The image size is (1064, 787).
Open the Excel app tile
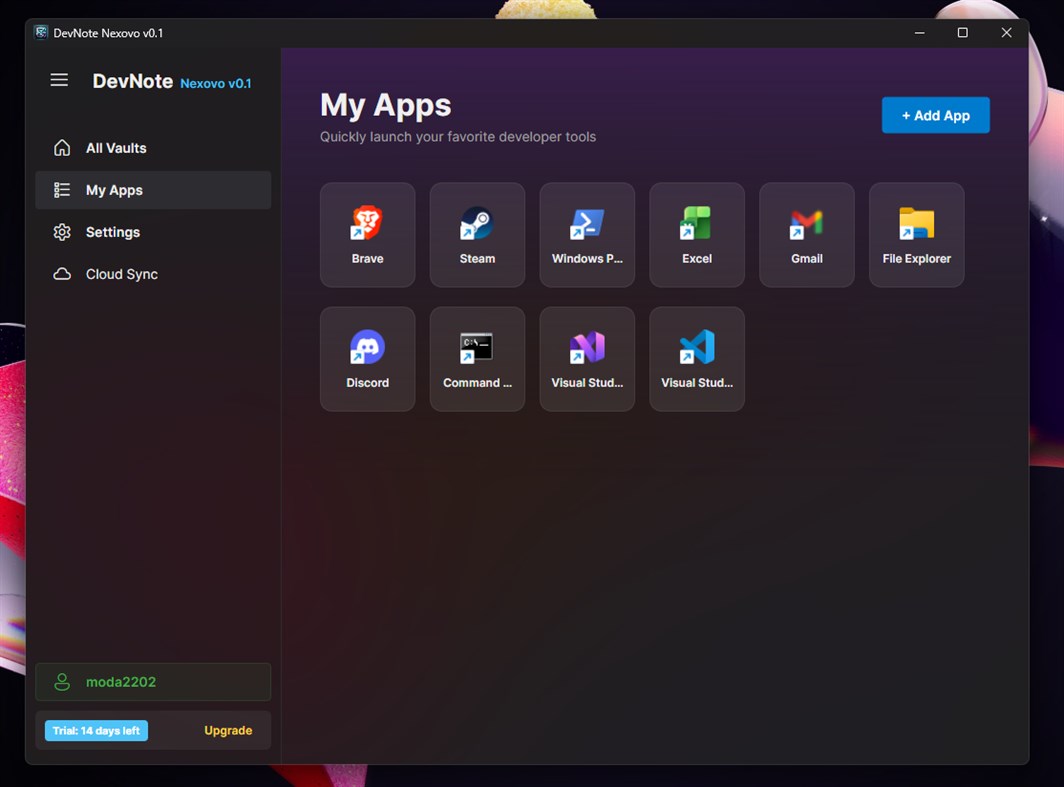(697, 235)
